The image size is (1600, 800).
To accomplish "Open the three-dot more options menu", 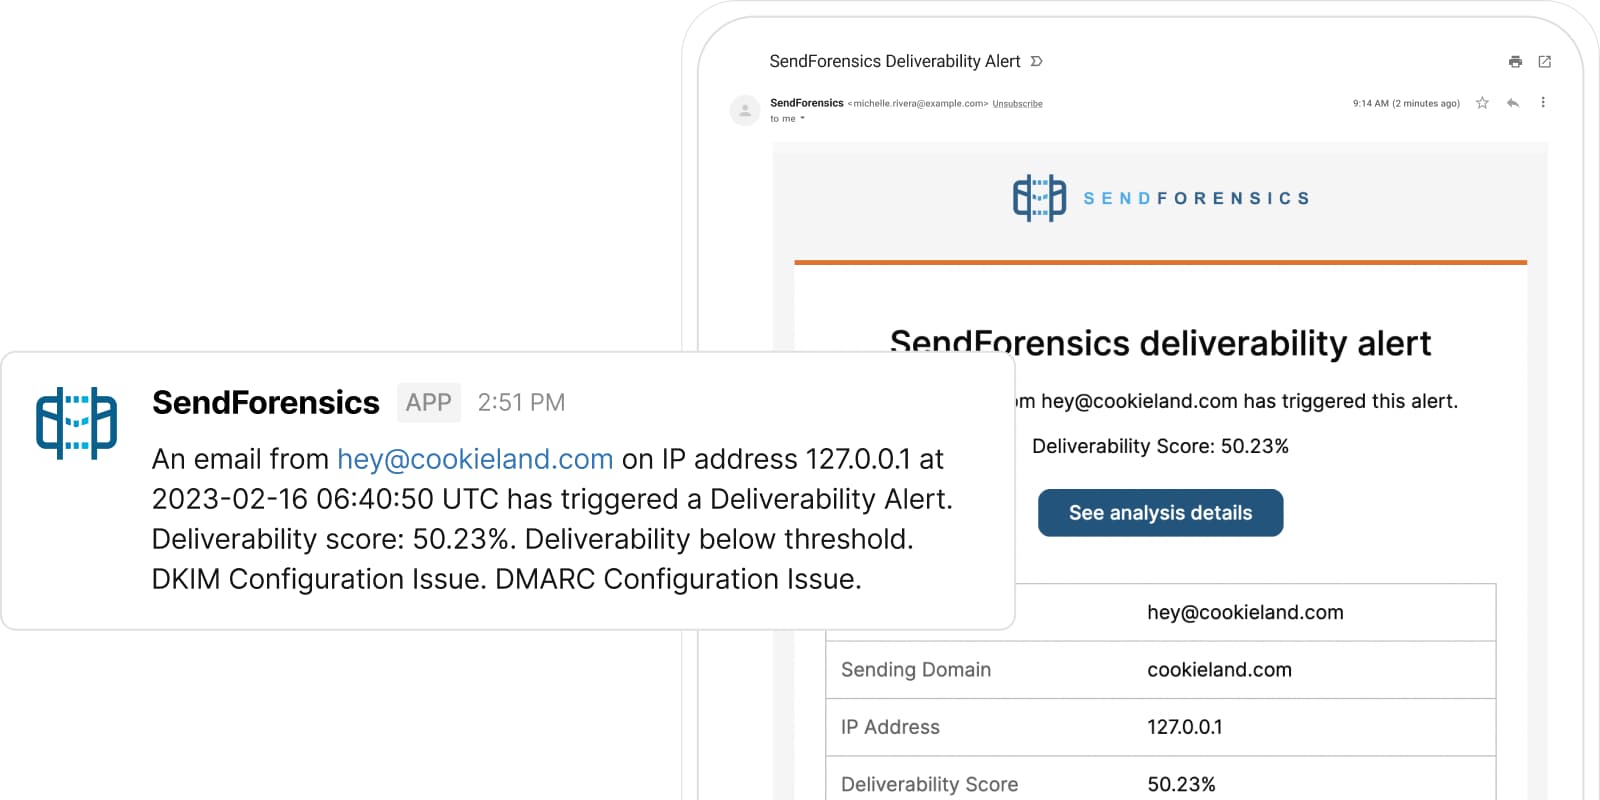I will tap(1543, 103).
